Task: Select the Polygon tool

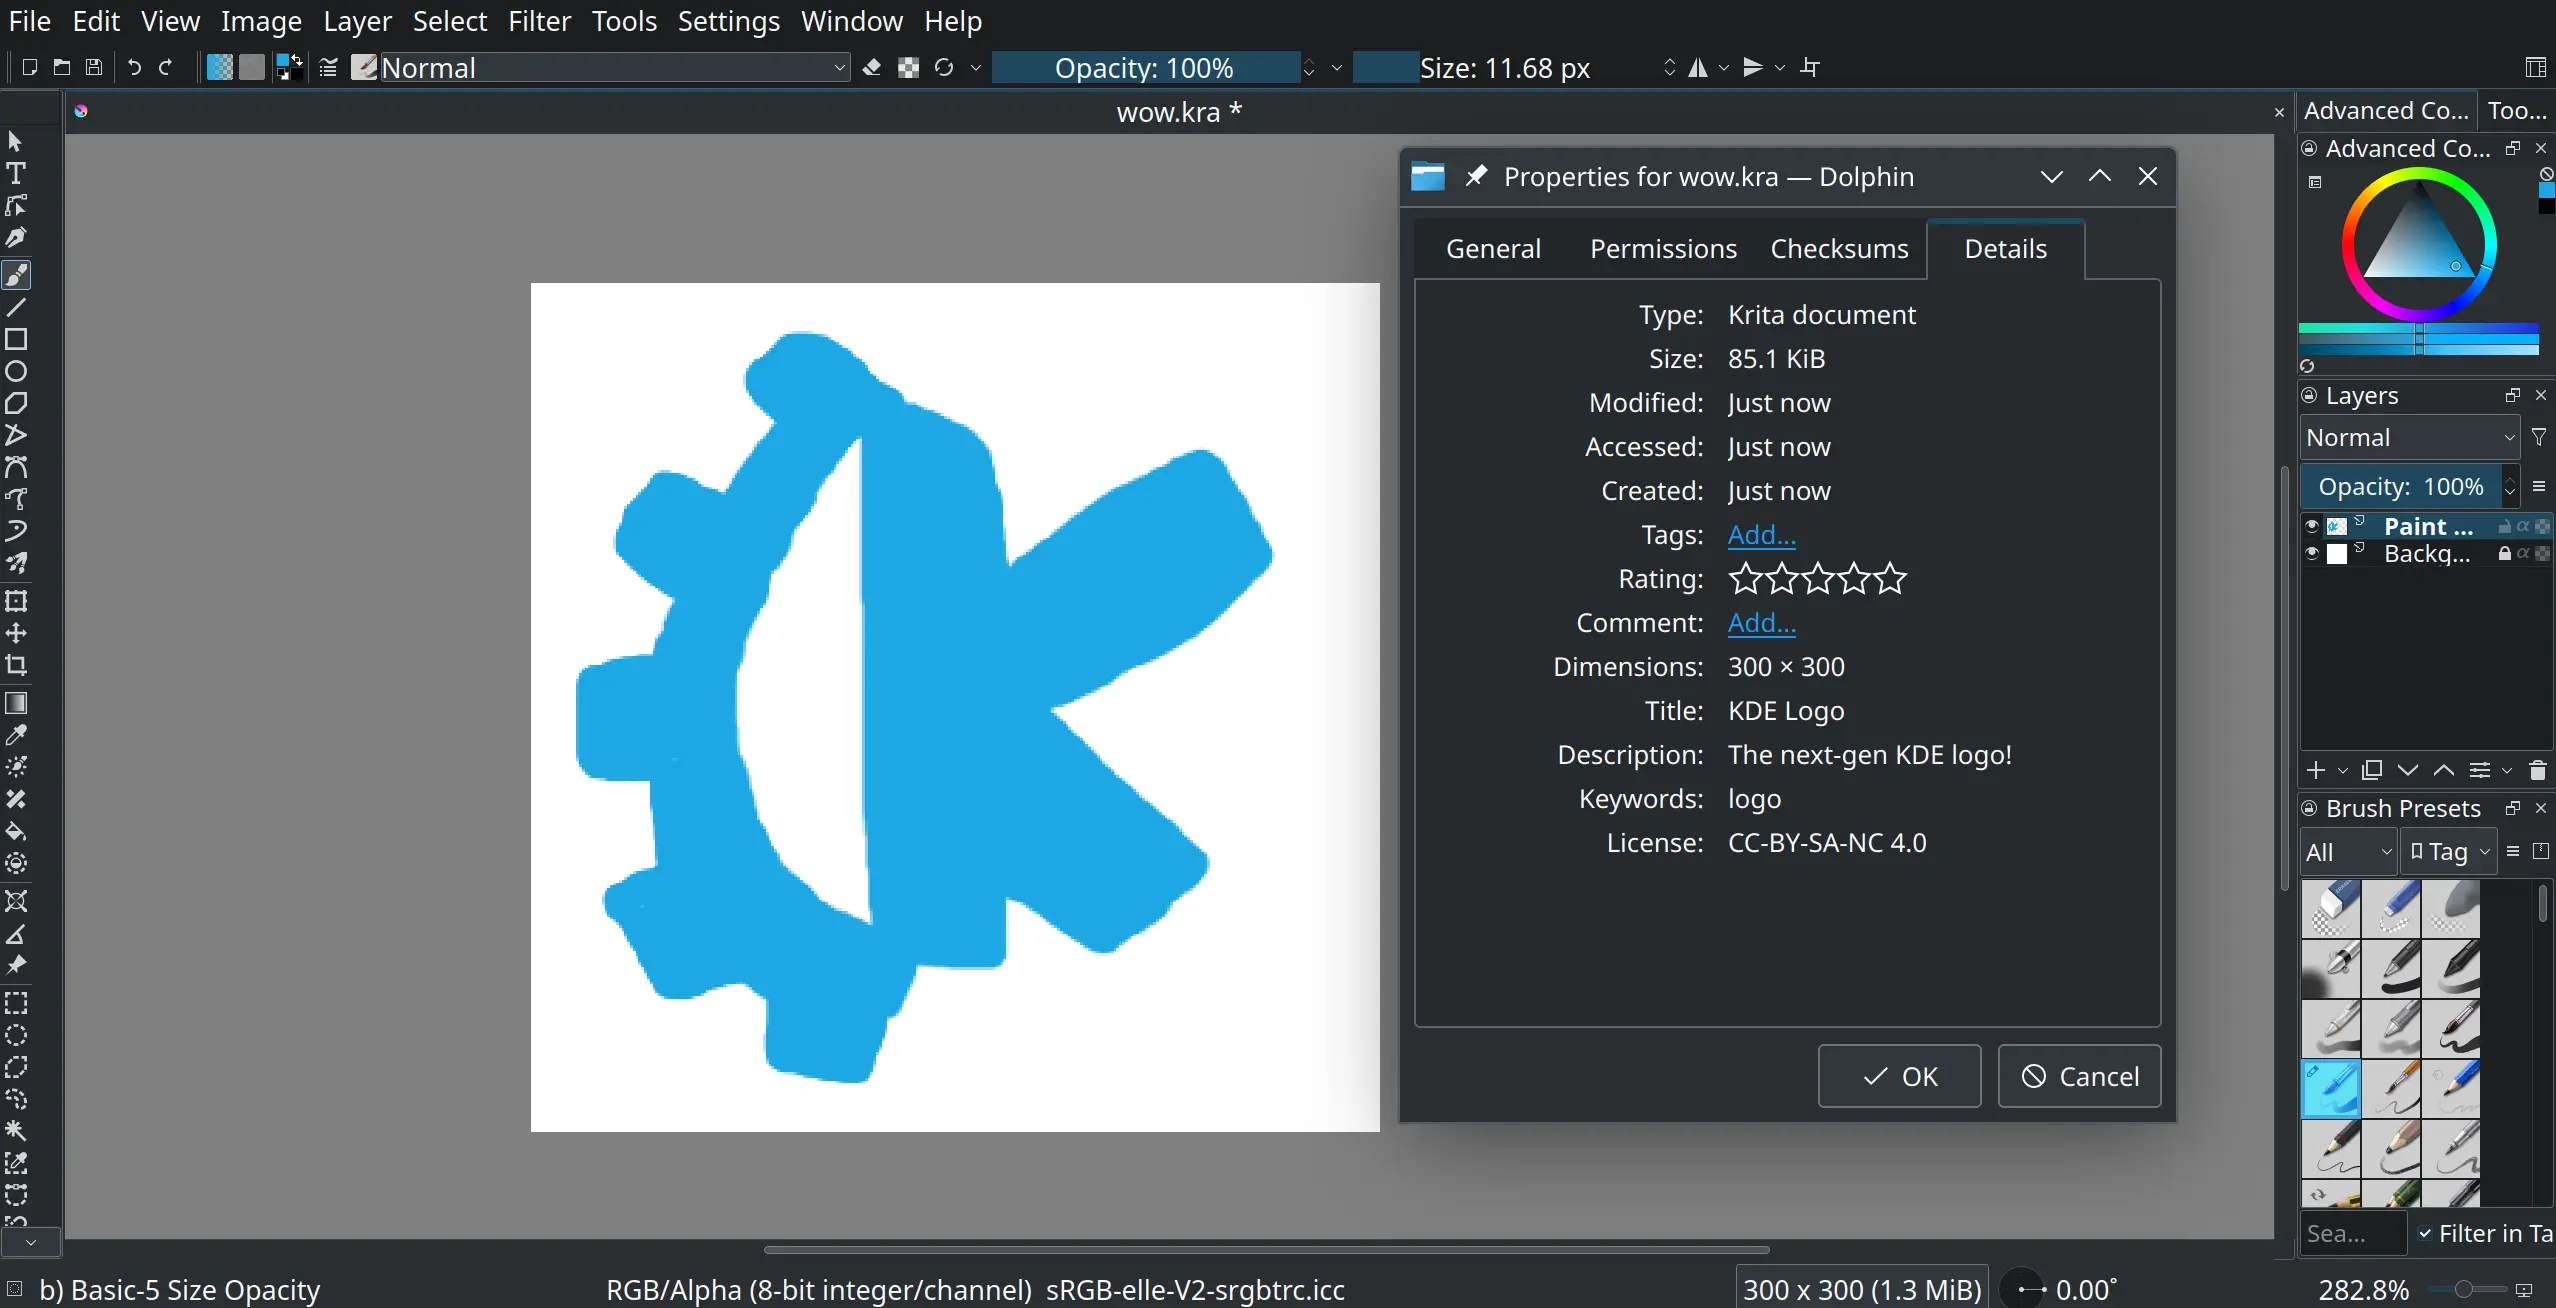Action: pyautogui.click(x=16, y=403)
